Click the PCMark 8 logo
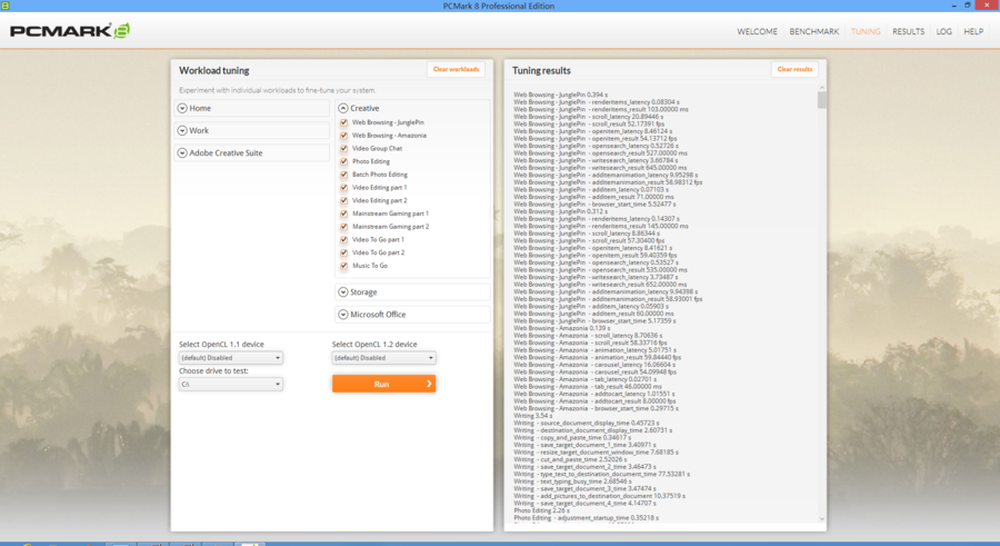Image resolution: width=1000 pixels, height=546 pixels. pos(70,31)
